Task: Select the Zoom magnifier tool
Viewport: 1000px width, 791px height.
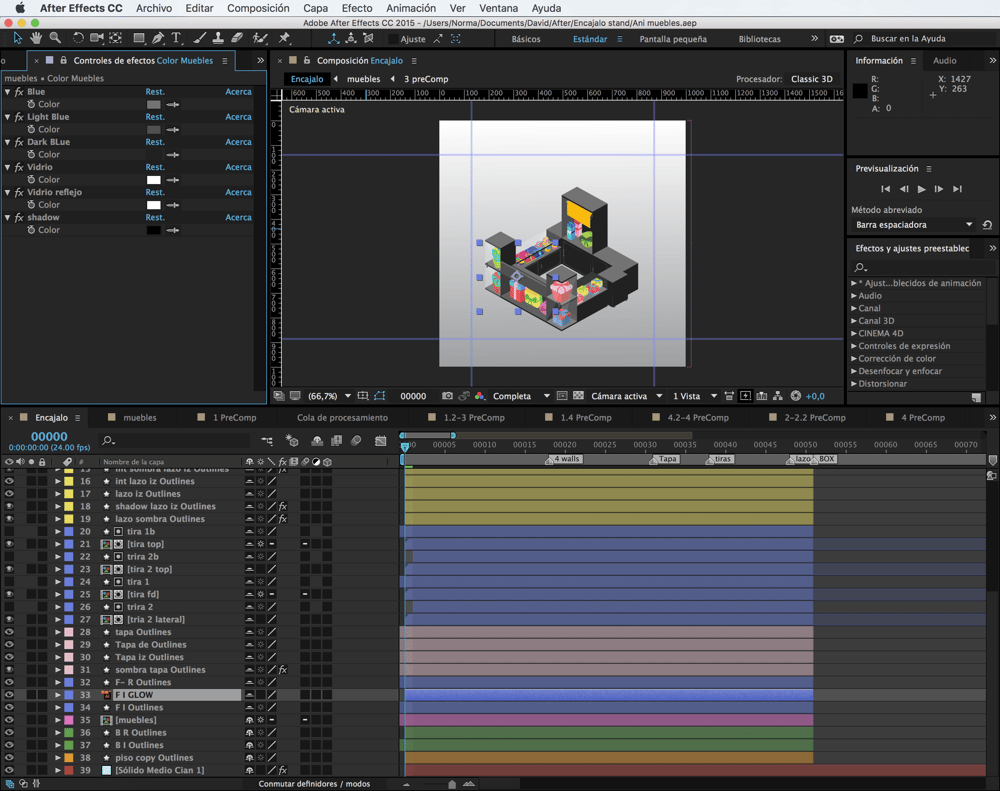Action: click(55, 38)
